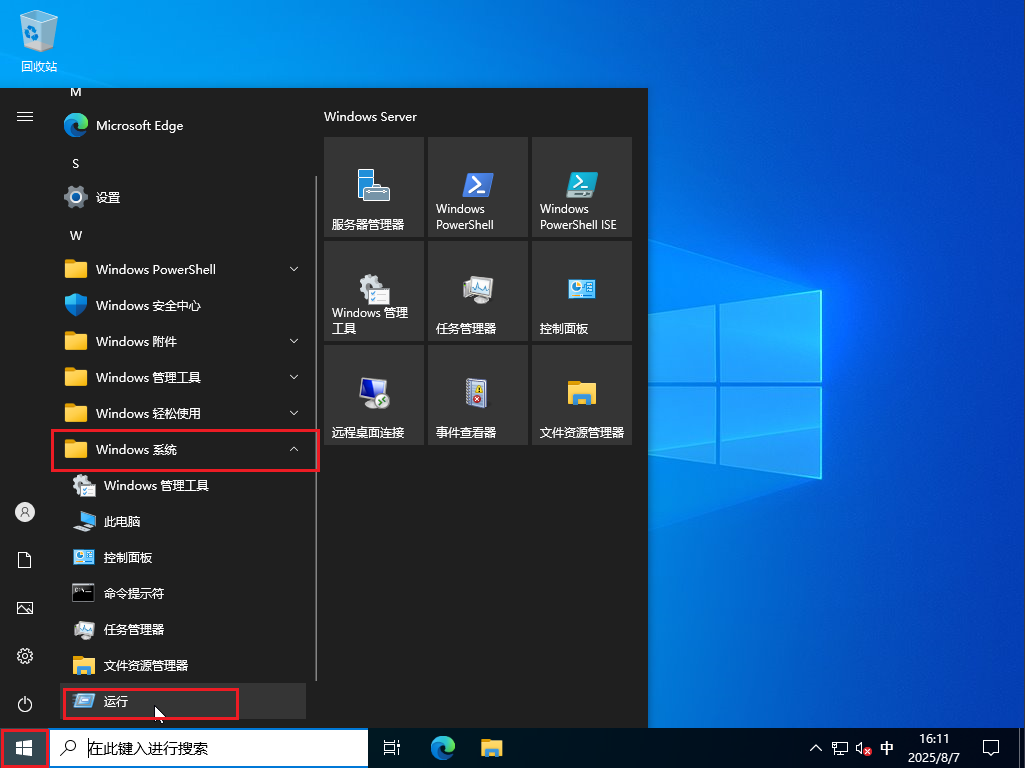Image resolution: width=1025 pixels, height=768 pixels.
Task: Open the 控制面板 tile
Action: (582, 291)
